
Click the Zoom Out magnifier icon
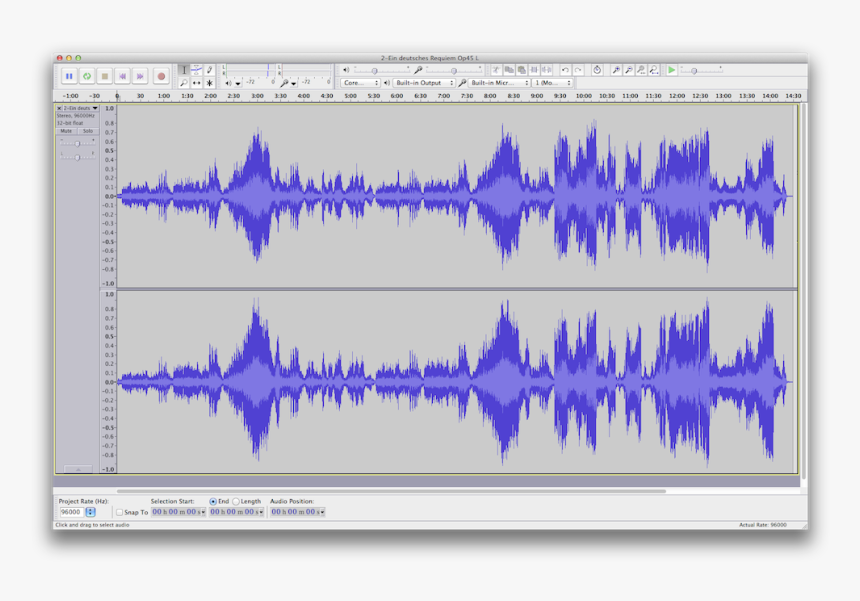tap(629, 70)
